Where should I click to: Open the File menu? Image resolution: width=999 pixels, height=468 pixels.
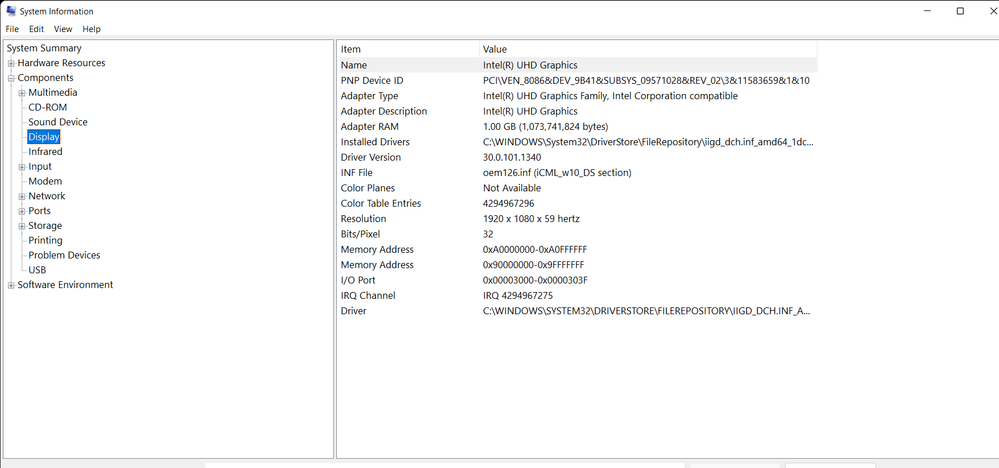point(12,29)
